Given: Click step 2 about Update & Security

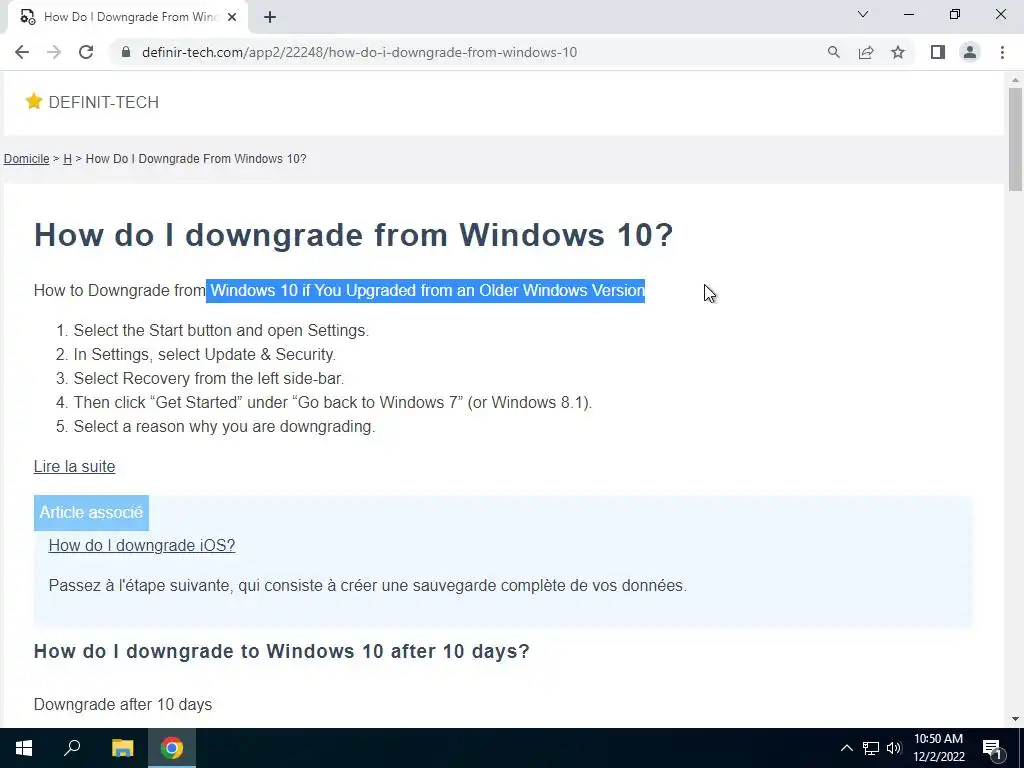Looking at the screenshot, I should click(204, 355).
